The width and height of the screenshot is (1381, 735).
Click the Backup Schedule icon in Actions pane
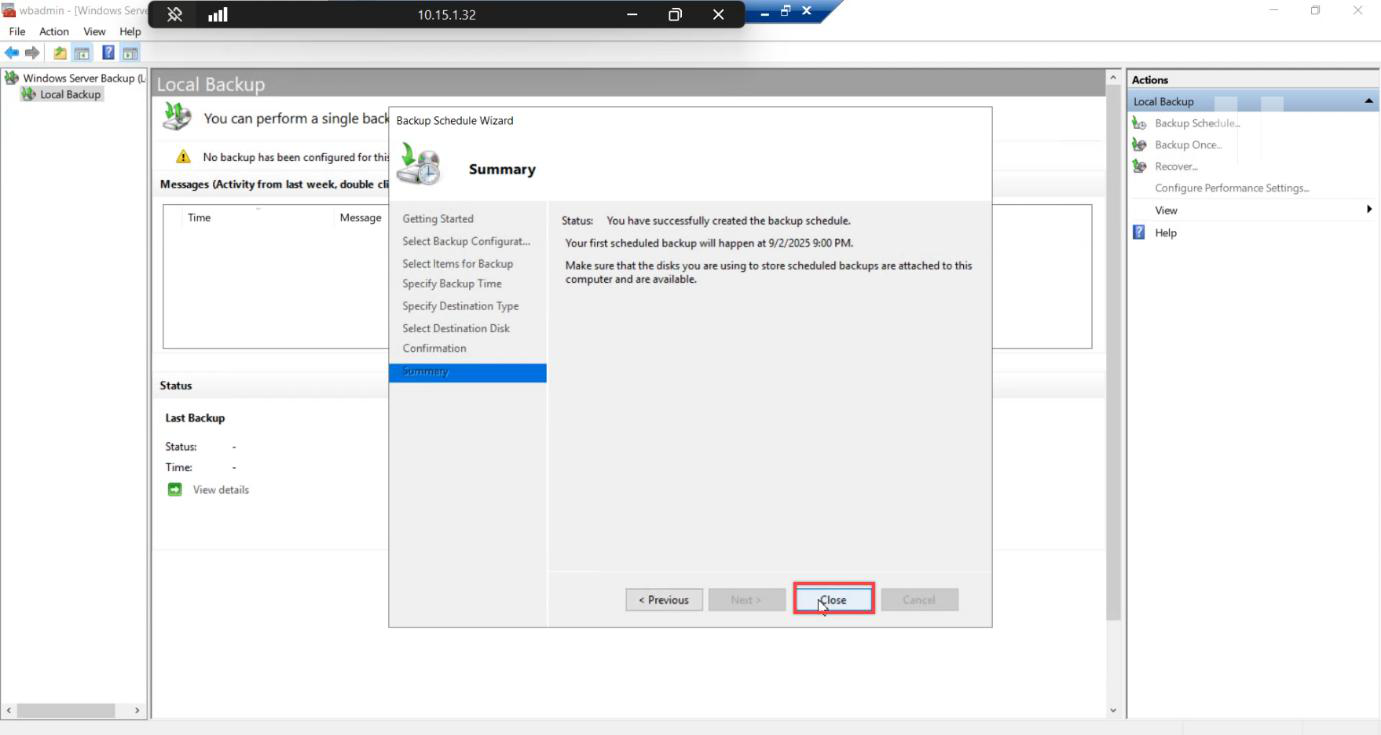pyautogui.click(x=1139, y=123)
